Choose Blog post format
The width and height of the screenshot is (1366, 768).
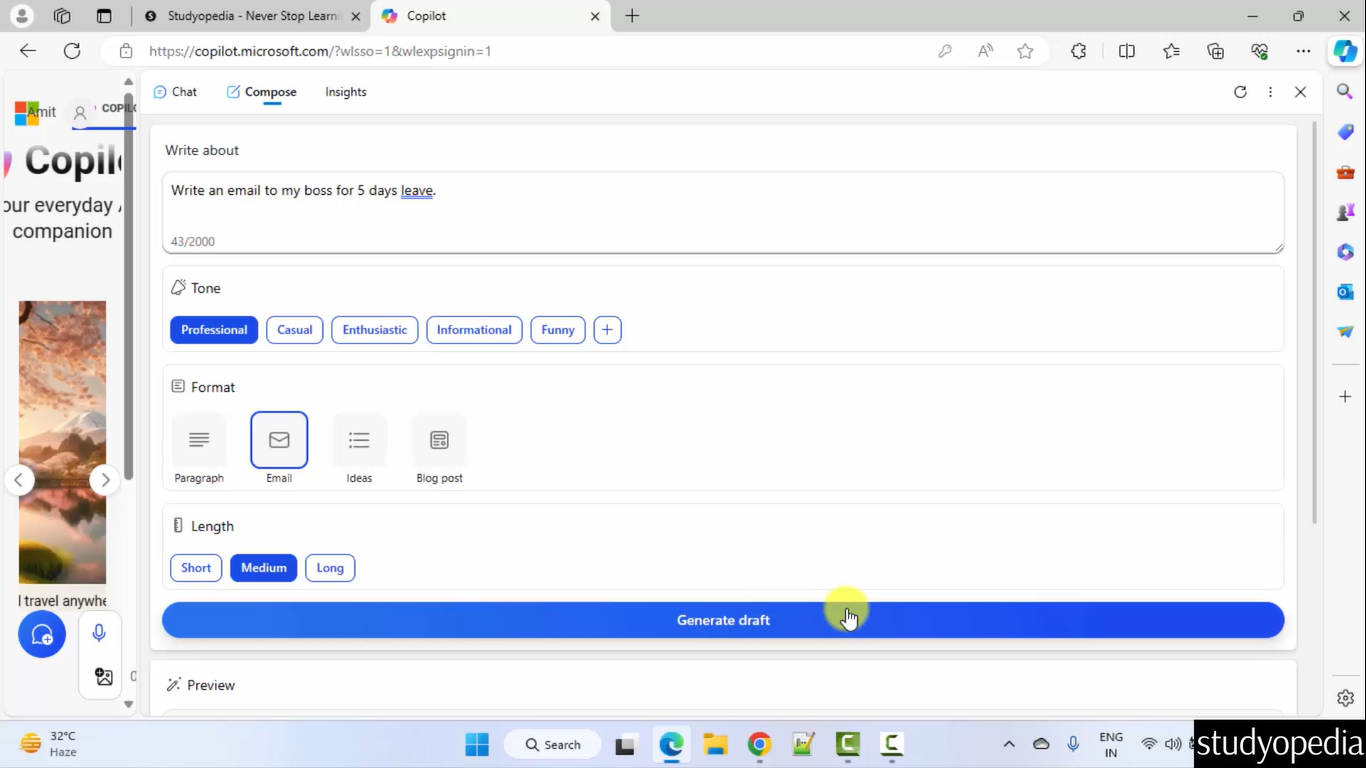[439, 449]
